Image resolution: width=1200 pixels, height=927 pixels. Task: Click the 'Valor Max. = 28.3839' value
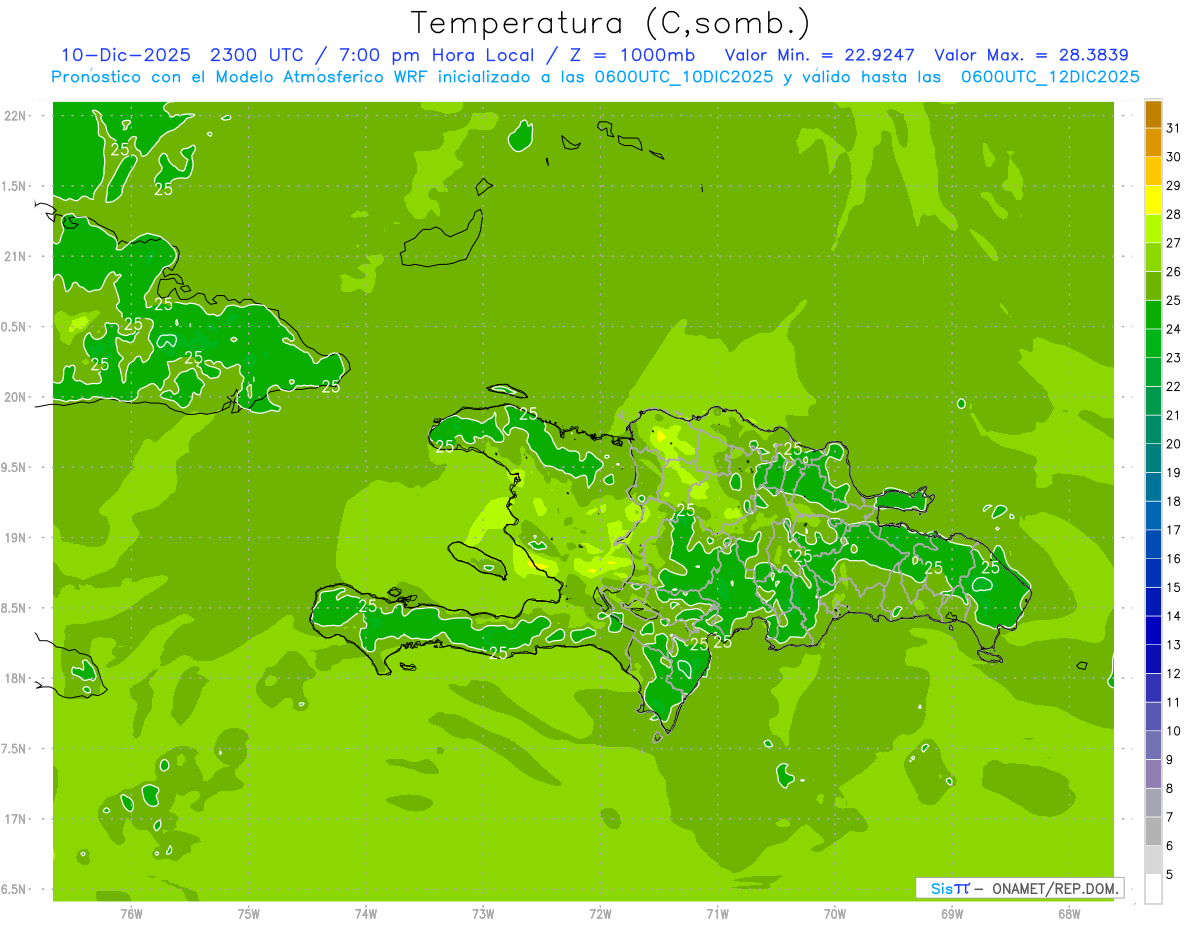1031,55
